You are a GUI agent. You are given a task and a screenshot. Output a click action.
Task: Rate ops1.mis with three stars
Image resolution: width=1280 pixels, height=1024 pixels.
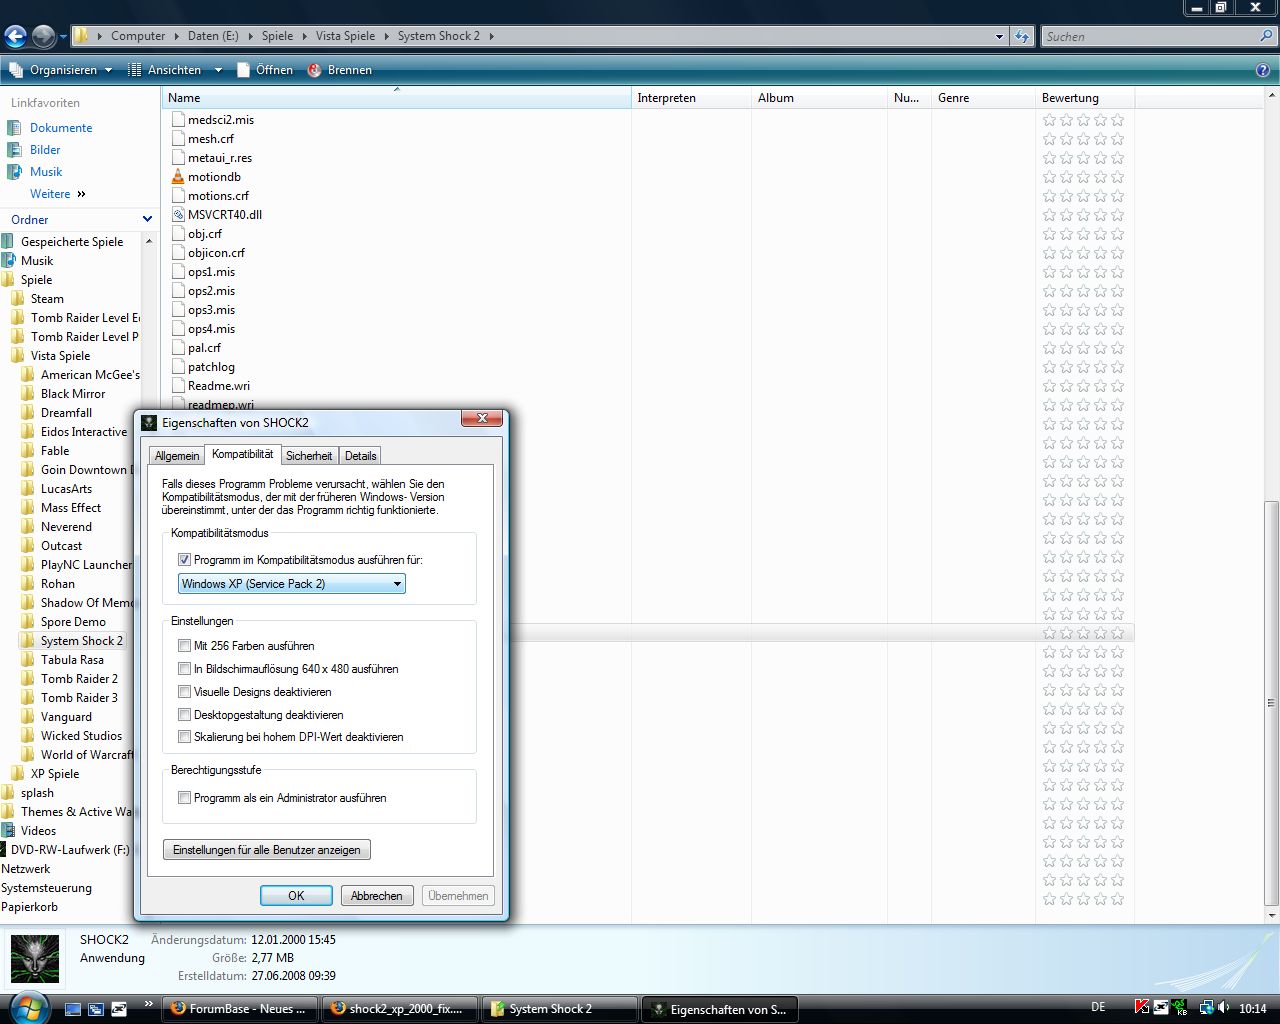(x=1083, y=272)
